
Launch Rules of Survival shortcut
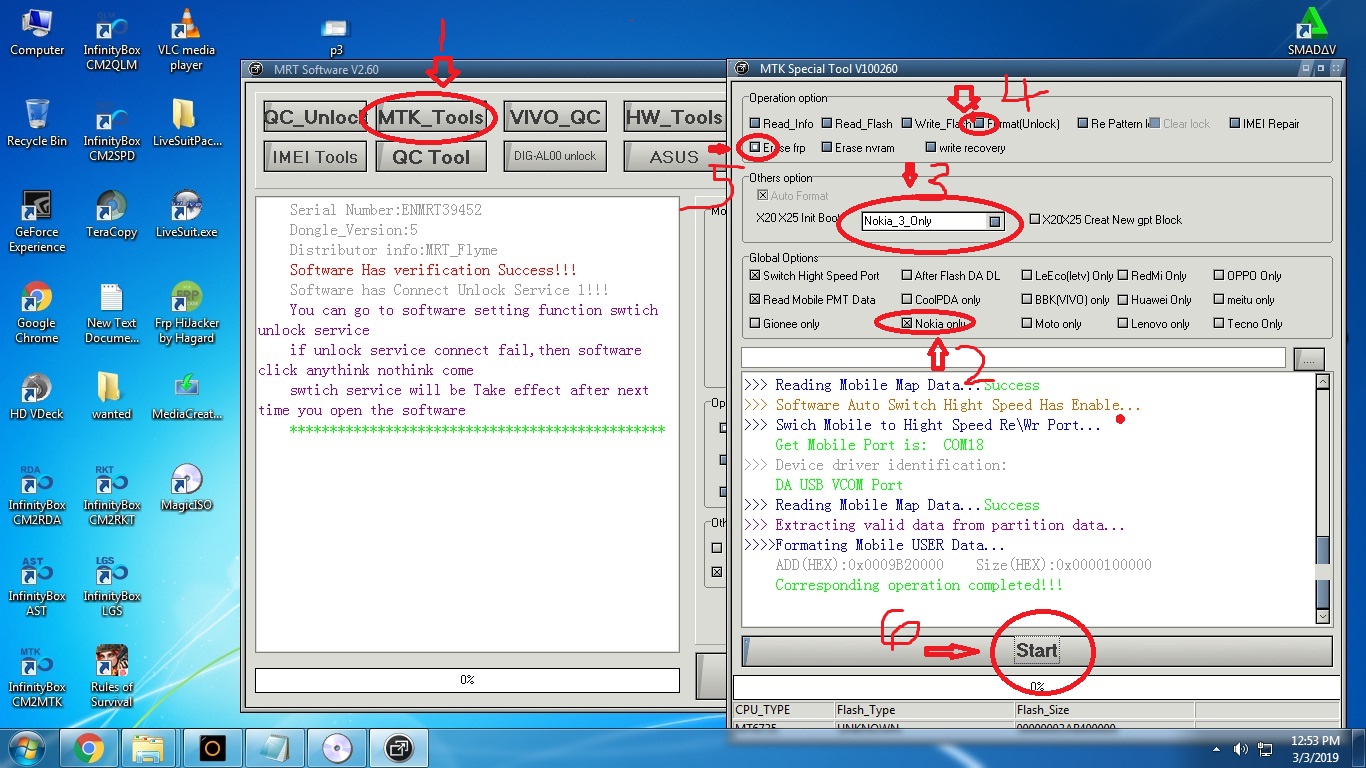pyautogui.click(x=112, y=677)
